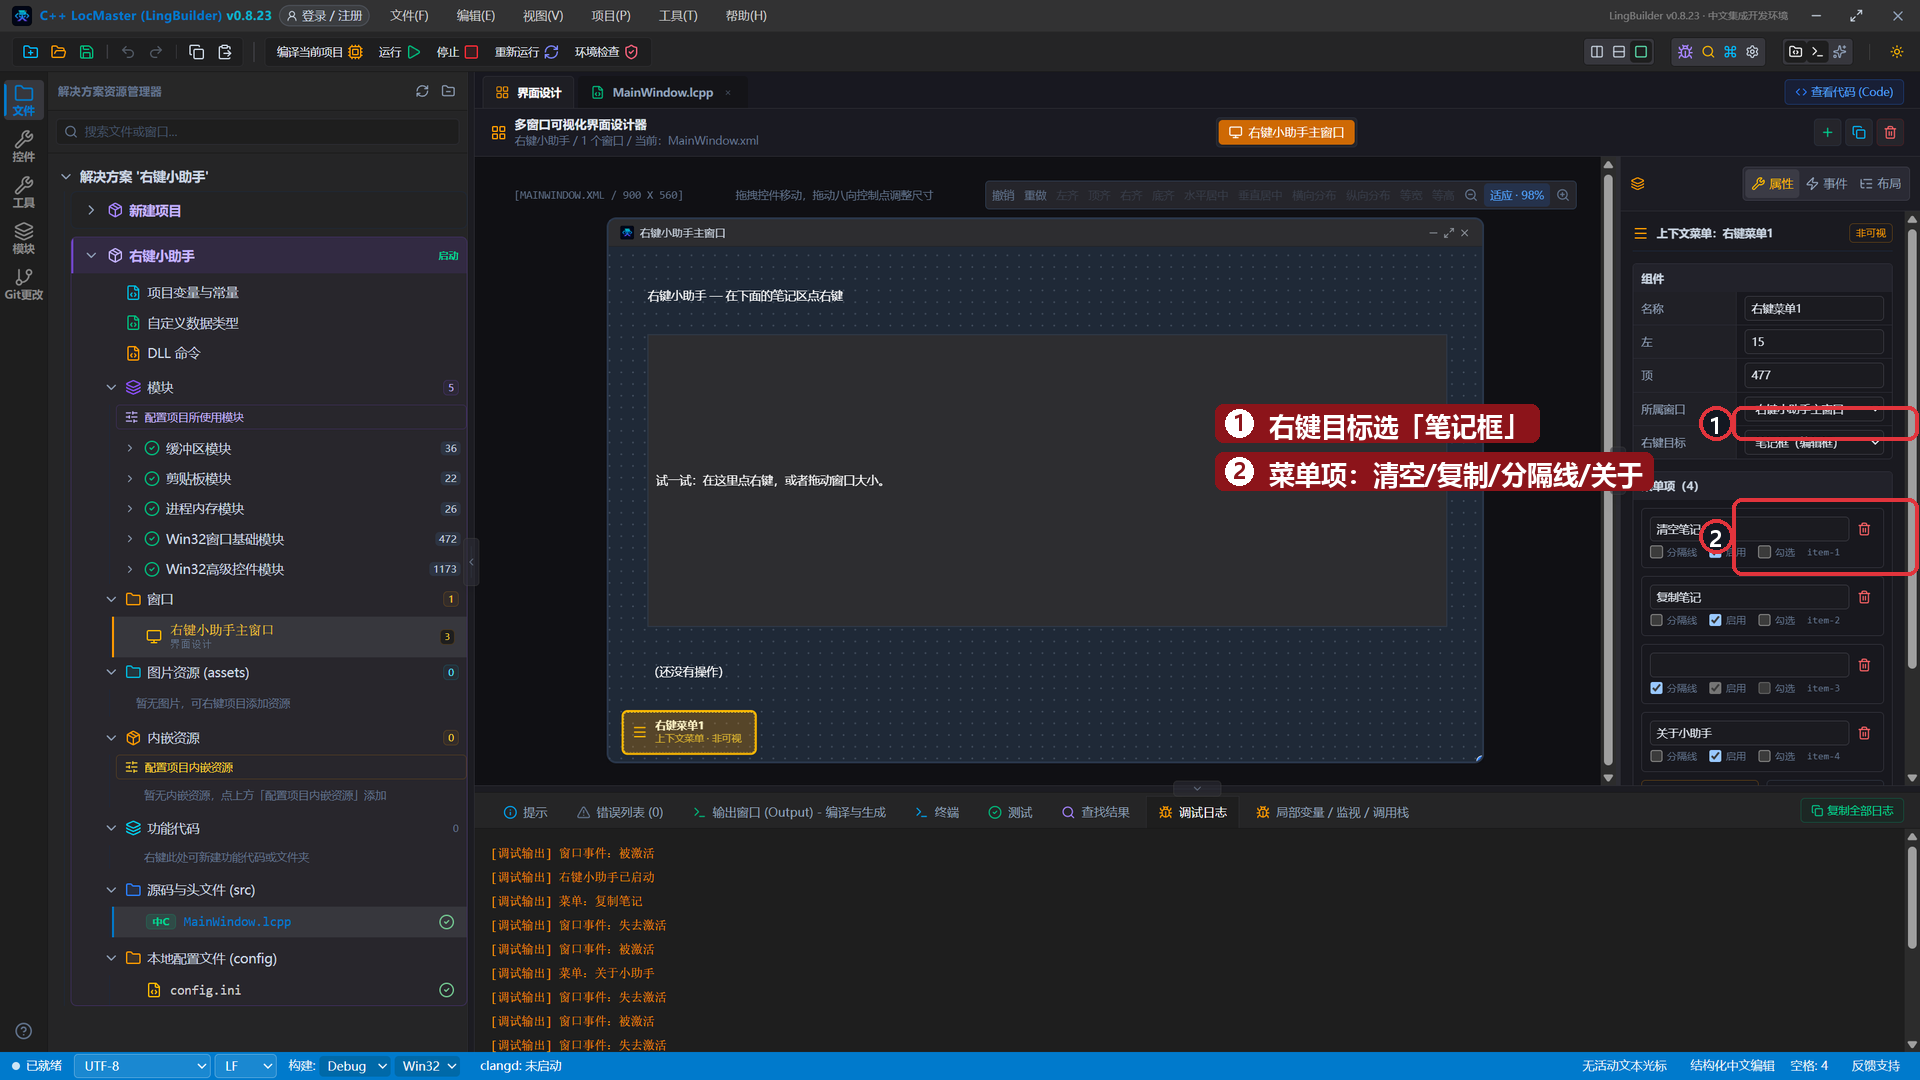
Task: Open the UTF-8 encoding dropdown
Action: pyautogui.click(x=142, y=1066)
